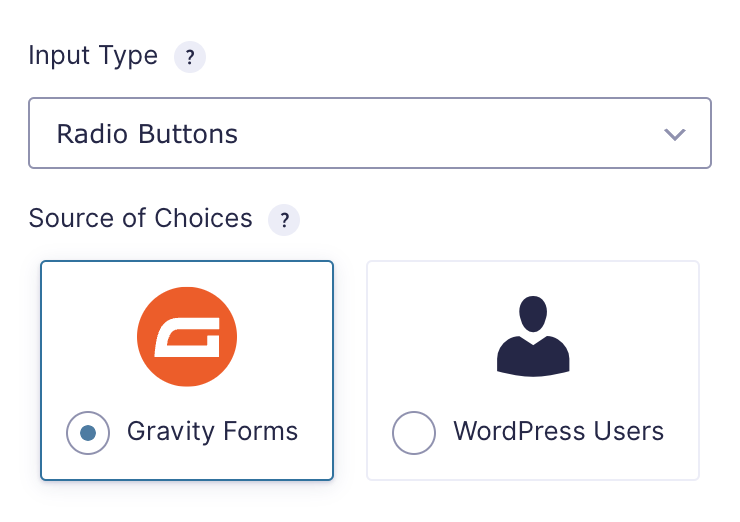Click the dark person icon above WordPress Users

(x=533, y=335)
